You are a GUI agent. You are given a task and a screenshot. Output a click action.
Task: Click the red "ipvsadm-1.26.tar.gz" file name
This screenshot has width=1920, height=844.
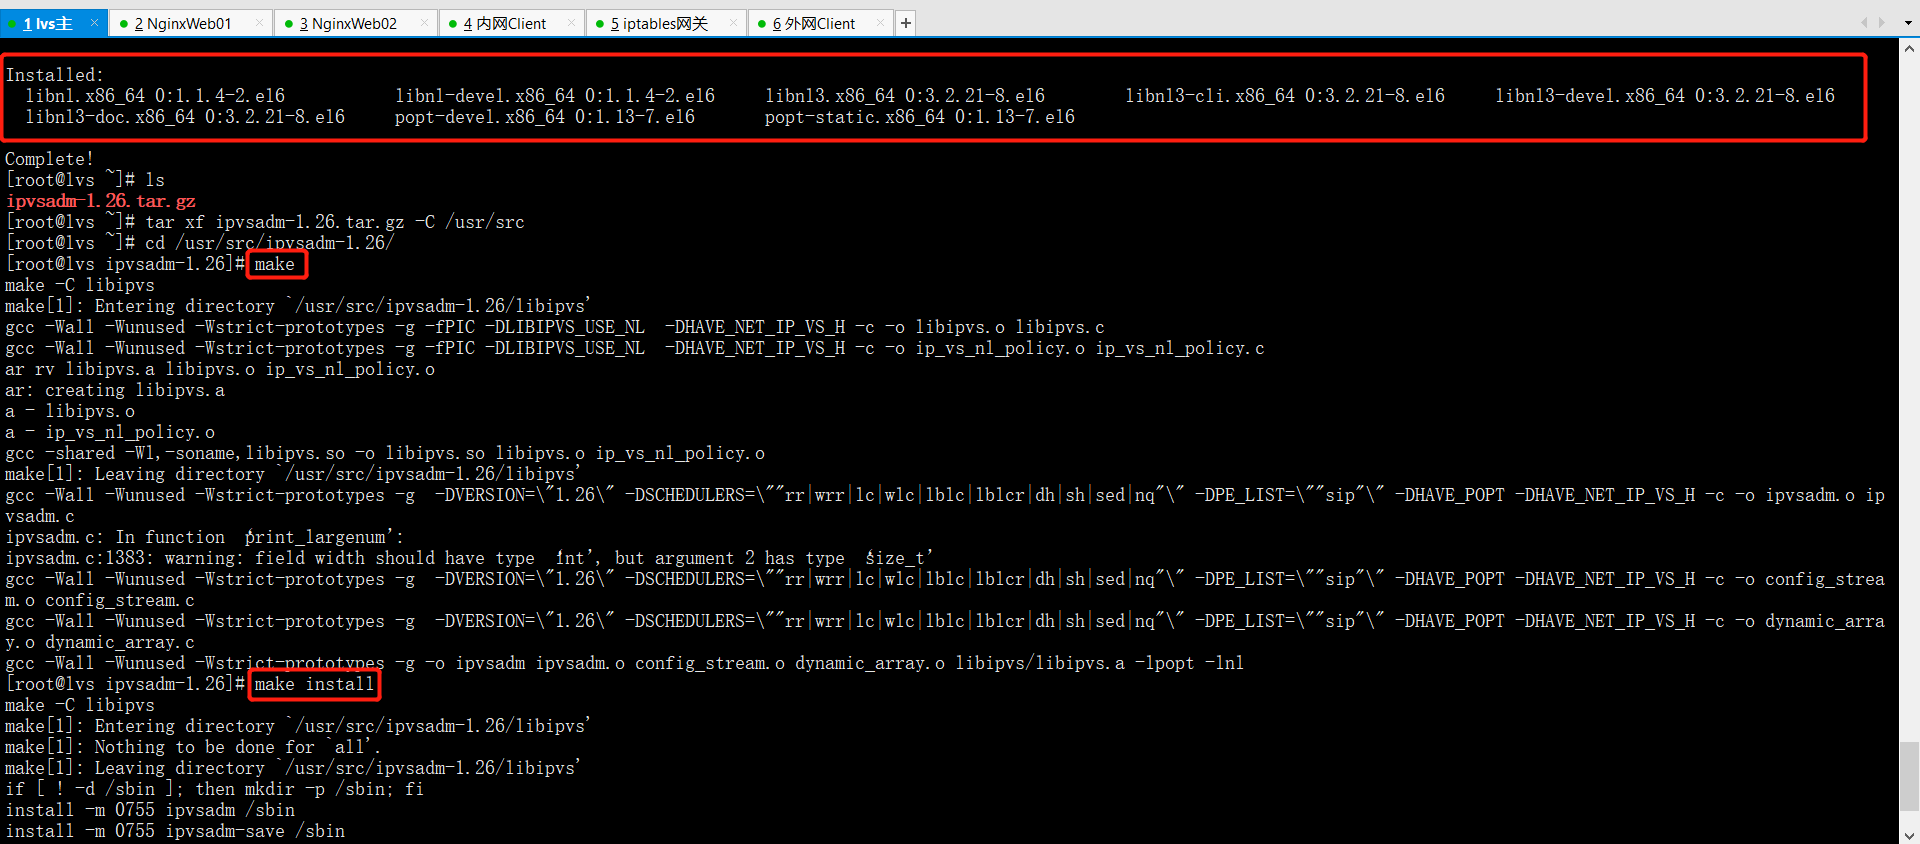point(100,201)
